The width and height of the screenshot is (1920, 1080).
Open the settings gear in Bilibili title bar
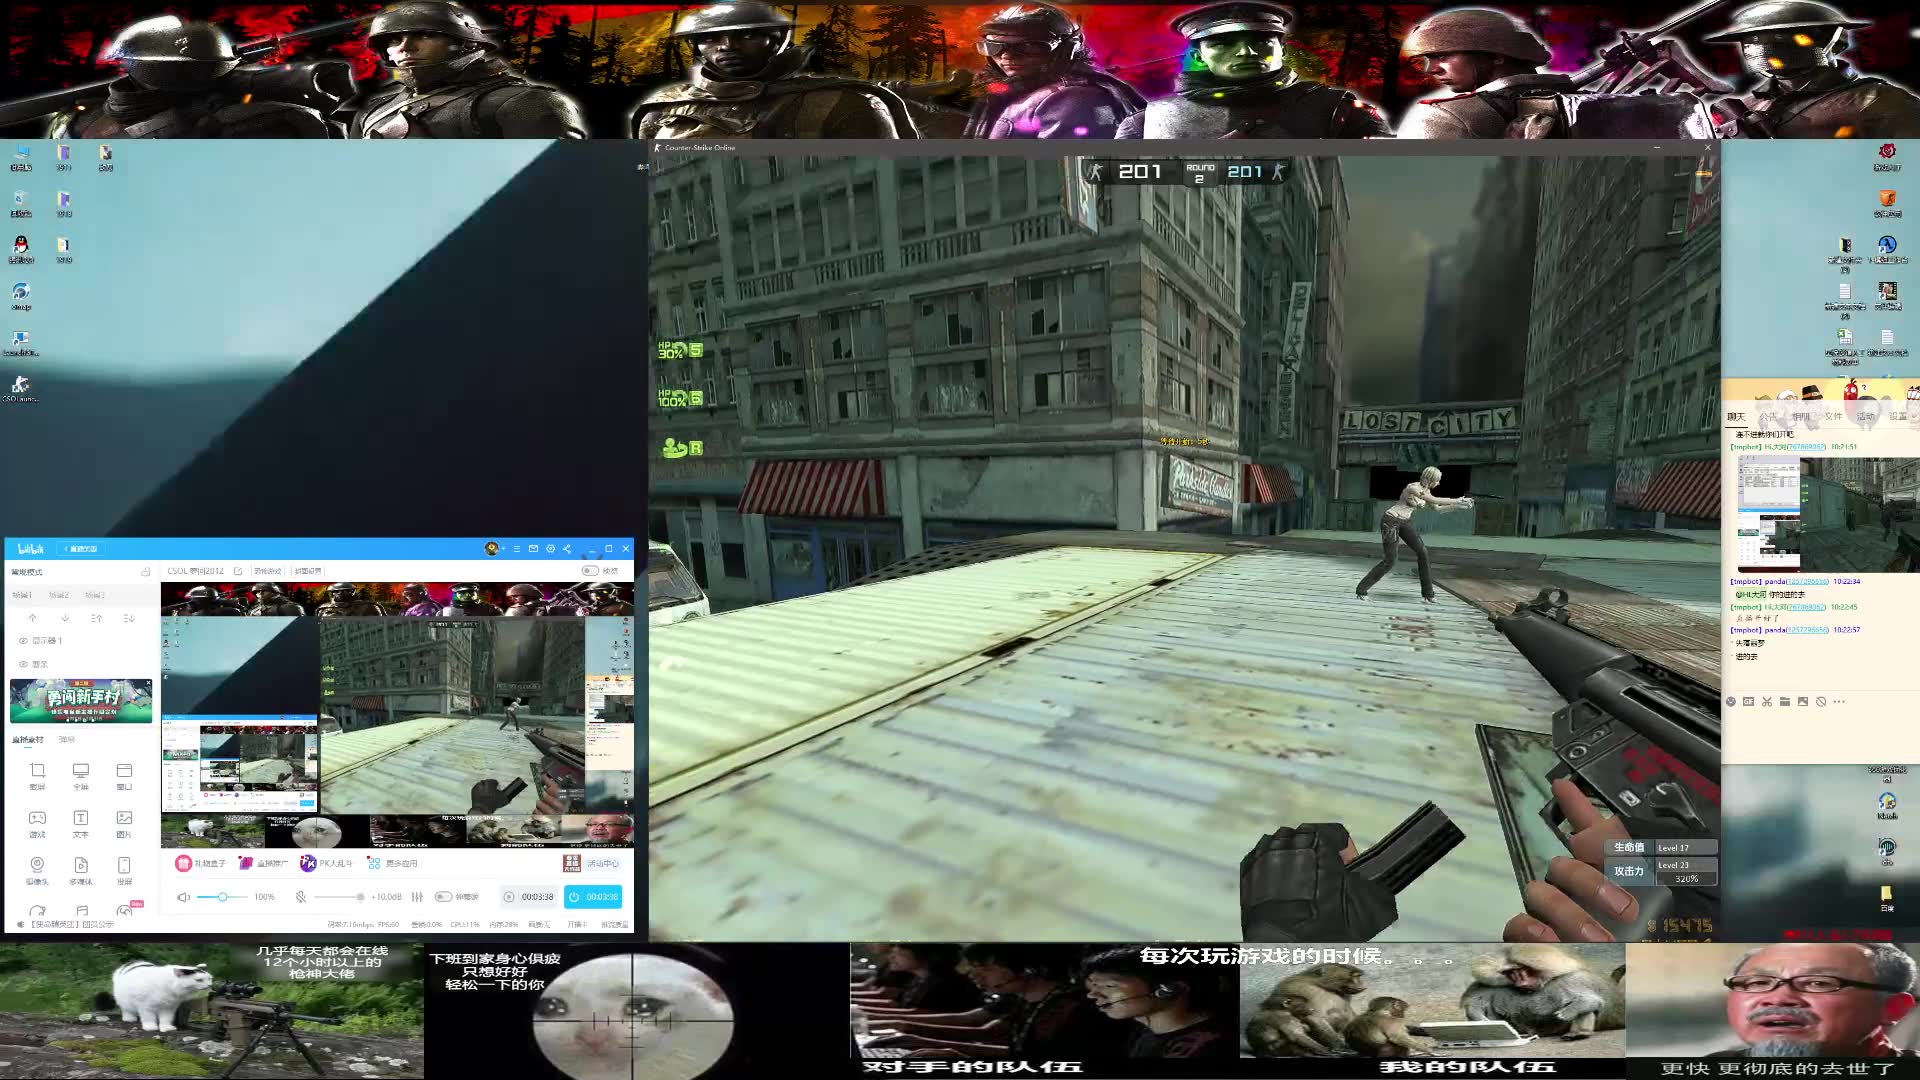pos(550,549)
